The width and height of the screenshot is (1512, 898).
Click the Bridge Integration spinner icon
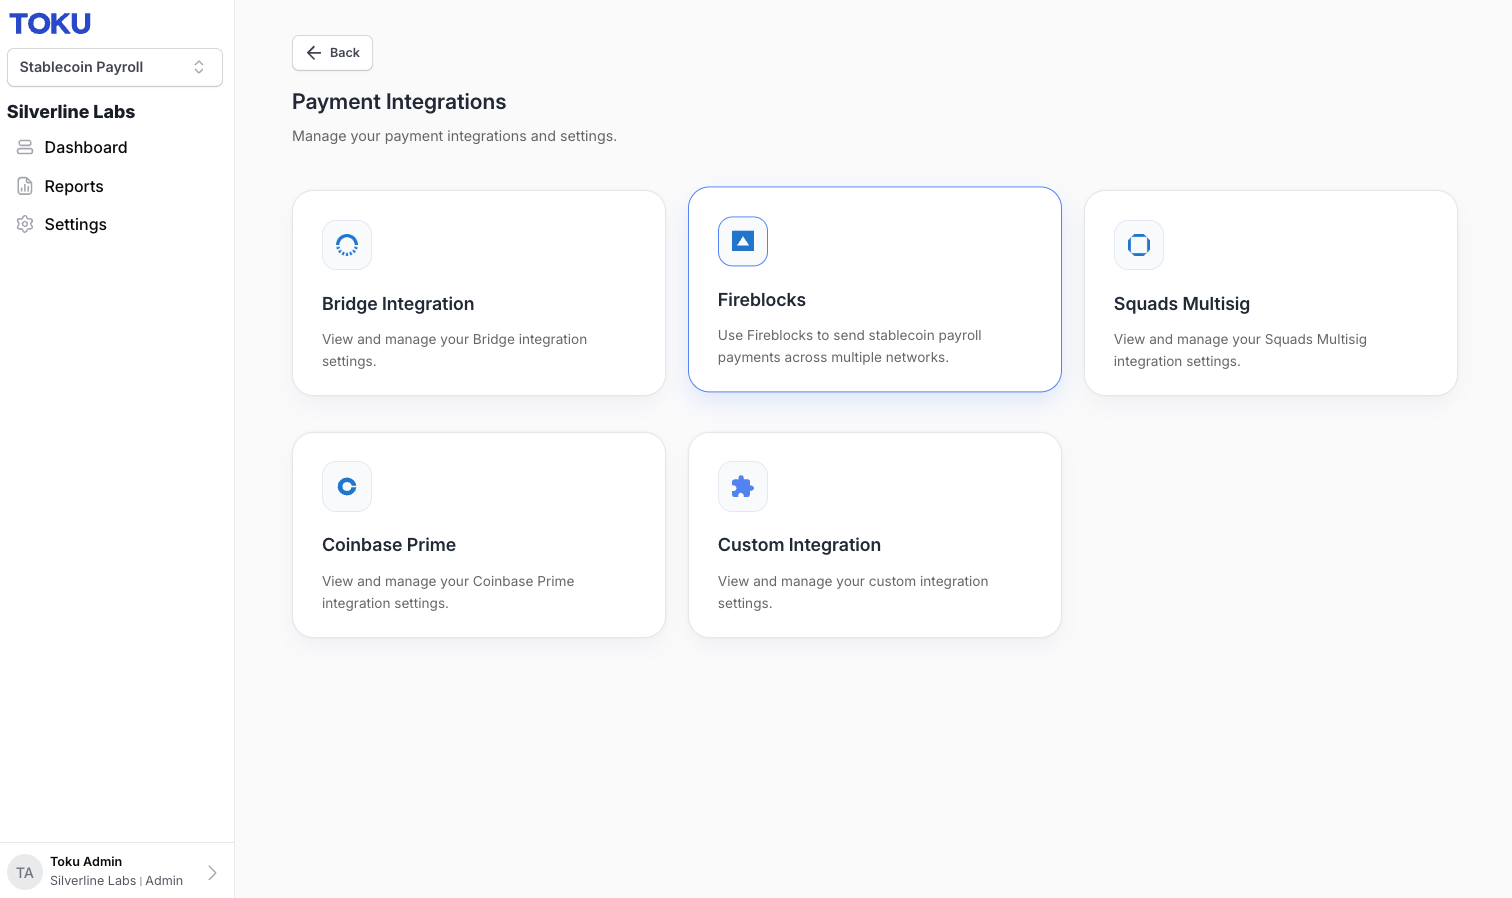pyautogui.click(x=347, y=245)
